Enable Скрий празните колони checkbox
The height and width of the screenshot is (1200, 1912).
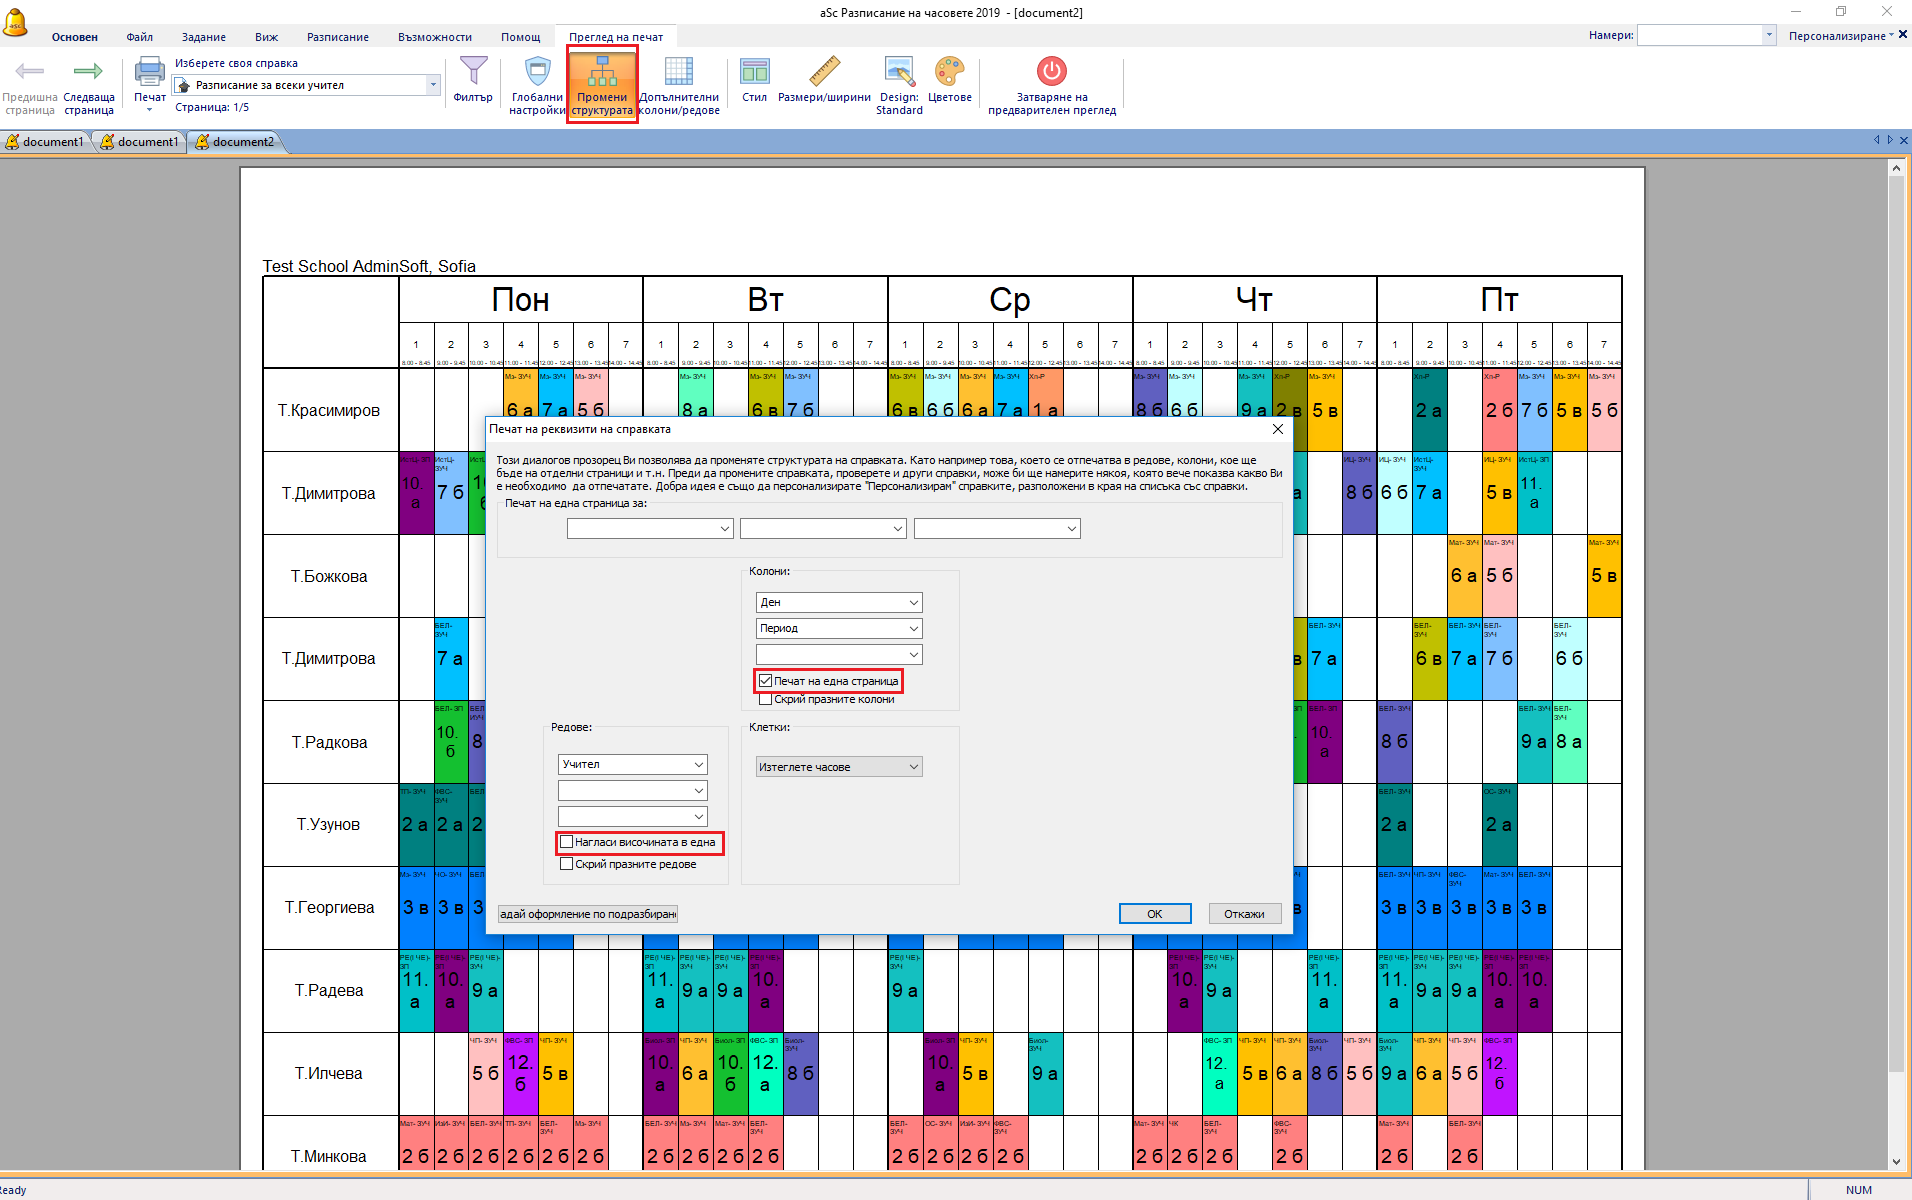[766, 699]
